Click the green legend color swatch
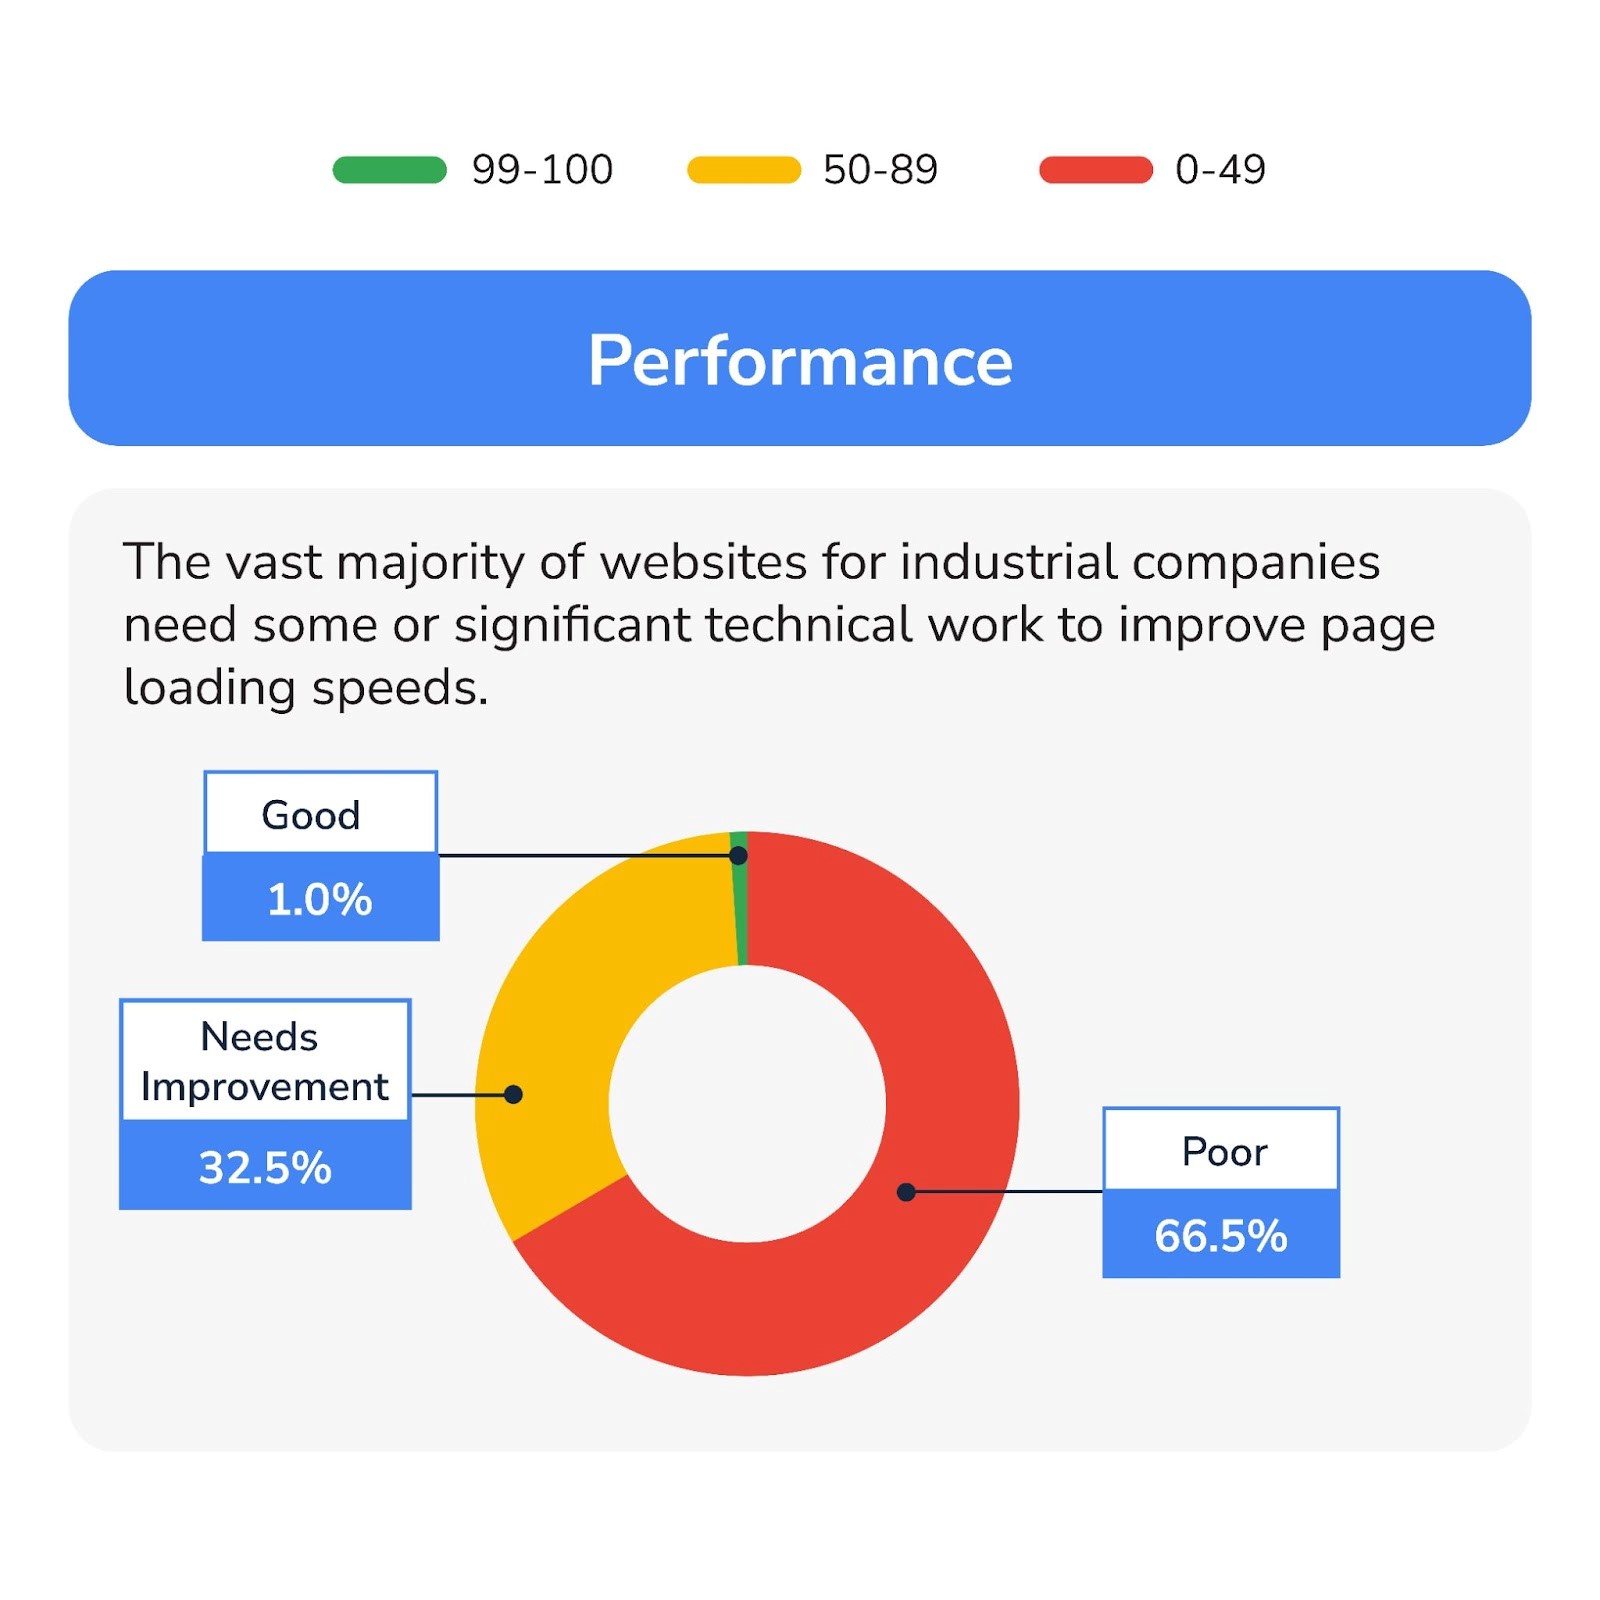The width and height of the screenshot is (1600, 1600). 389,170
